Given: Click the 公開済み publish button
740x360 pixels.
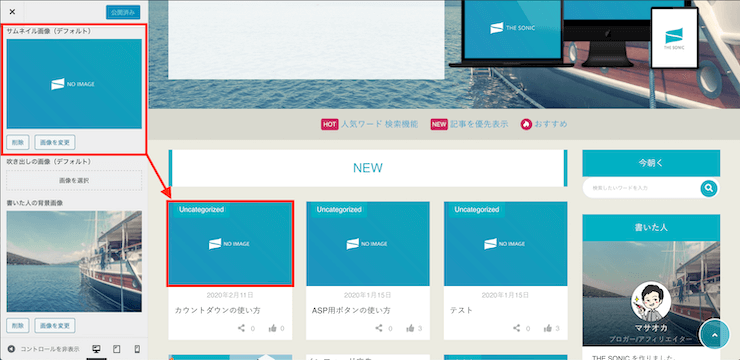Looking at the screenshot, I should (x=123, y=12).
